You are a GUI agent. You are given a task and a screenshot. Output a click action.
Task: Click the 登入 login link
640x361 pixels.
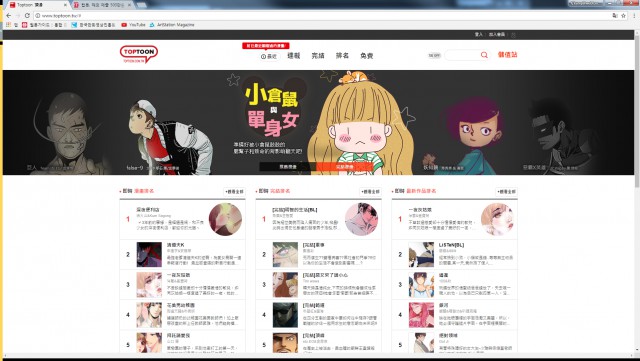(479, 35)
